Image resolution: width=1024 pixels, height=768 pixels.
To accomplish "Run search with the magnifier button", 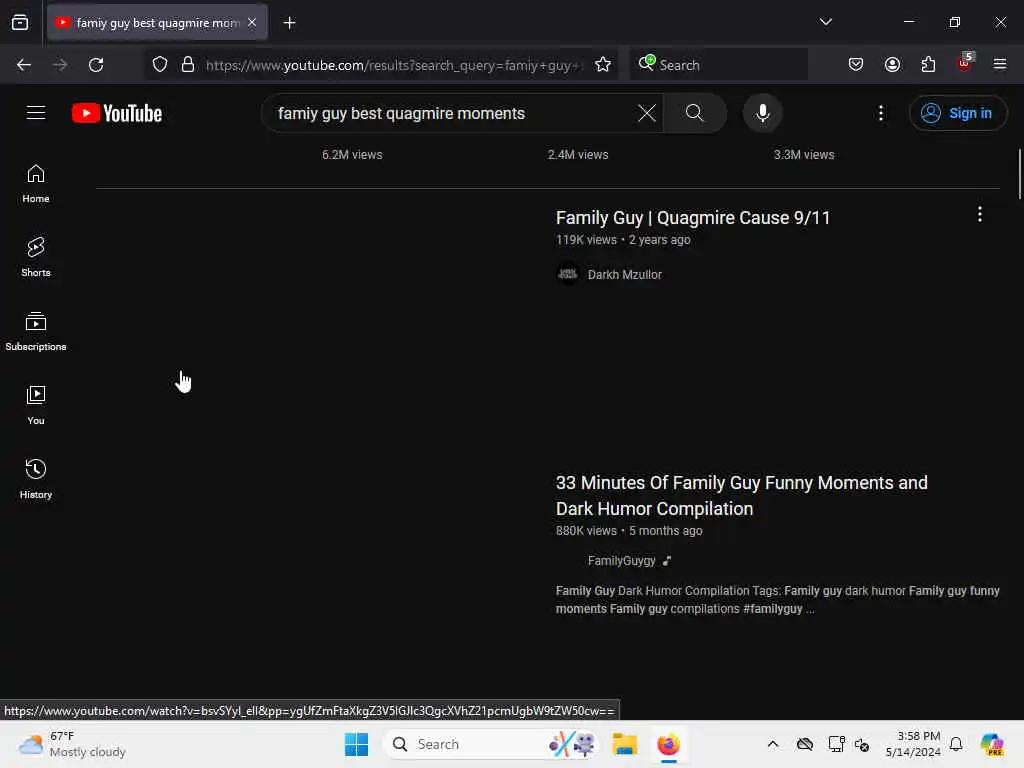I will tap(694, 113).
